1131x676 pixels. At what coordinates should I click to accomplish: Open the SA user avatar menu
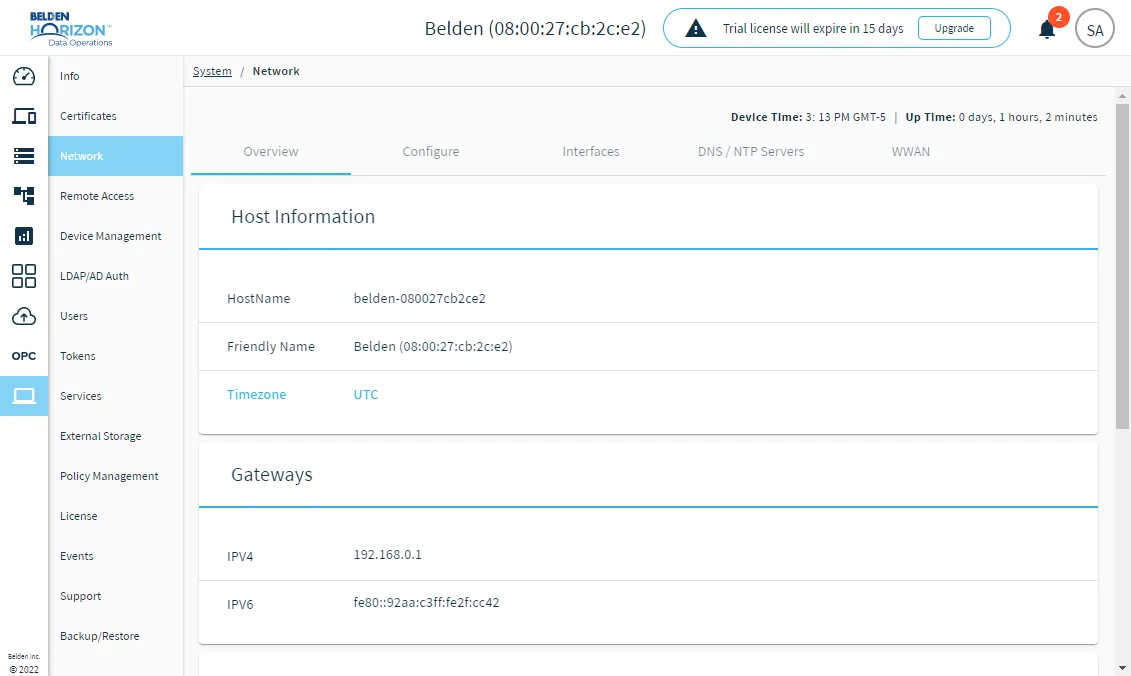click(1094, 30)
